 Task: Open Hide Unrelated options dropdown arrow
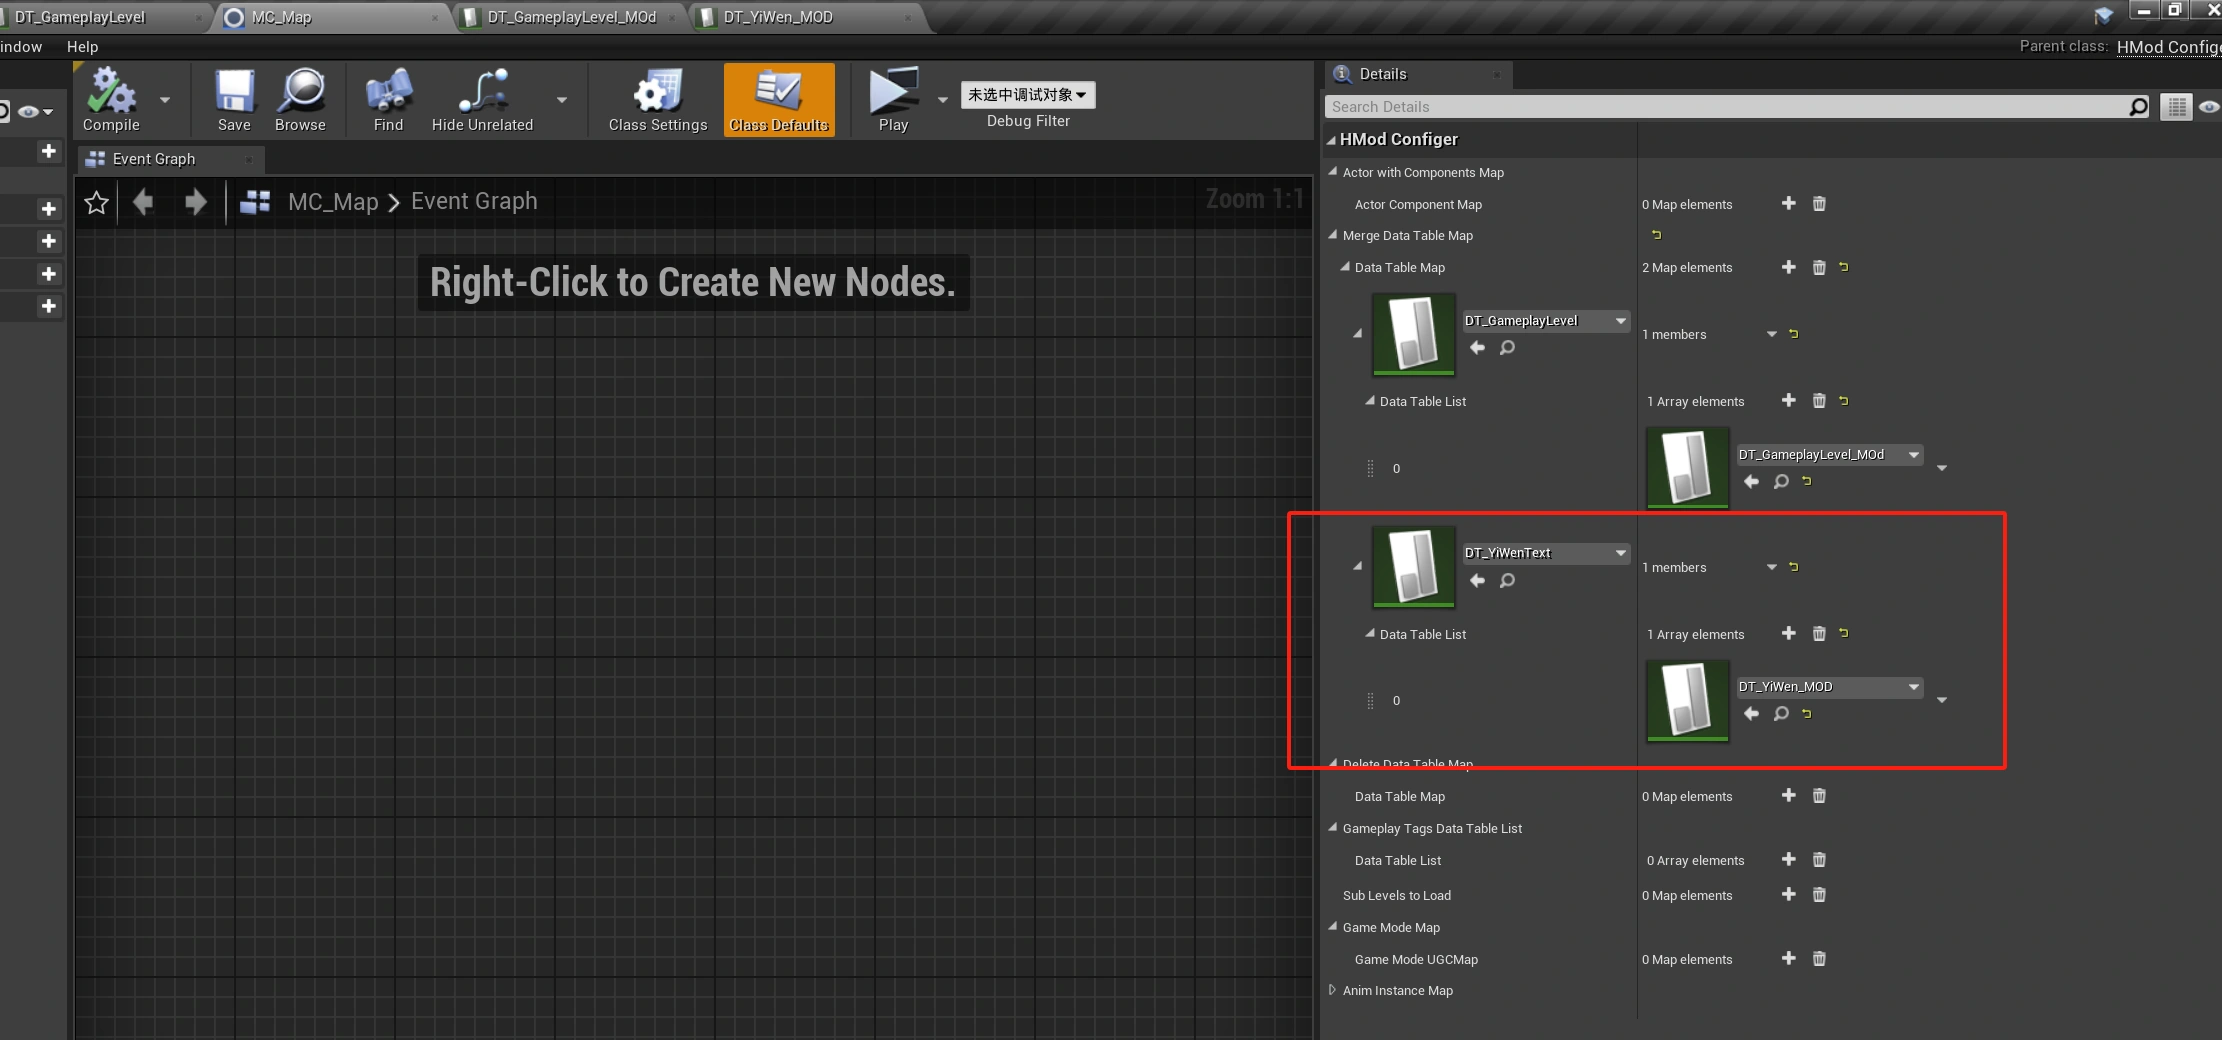(562, 100)
